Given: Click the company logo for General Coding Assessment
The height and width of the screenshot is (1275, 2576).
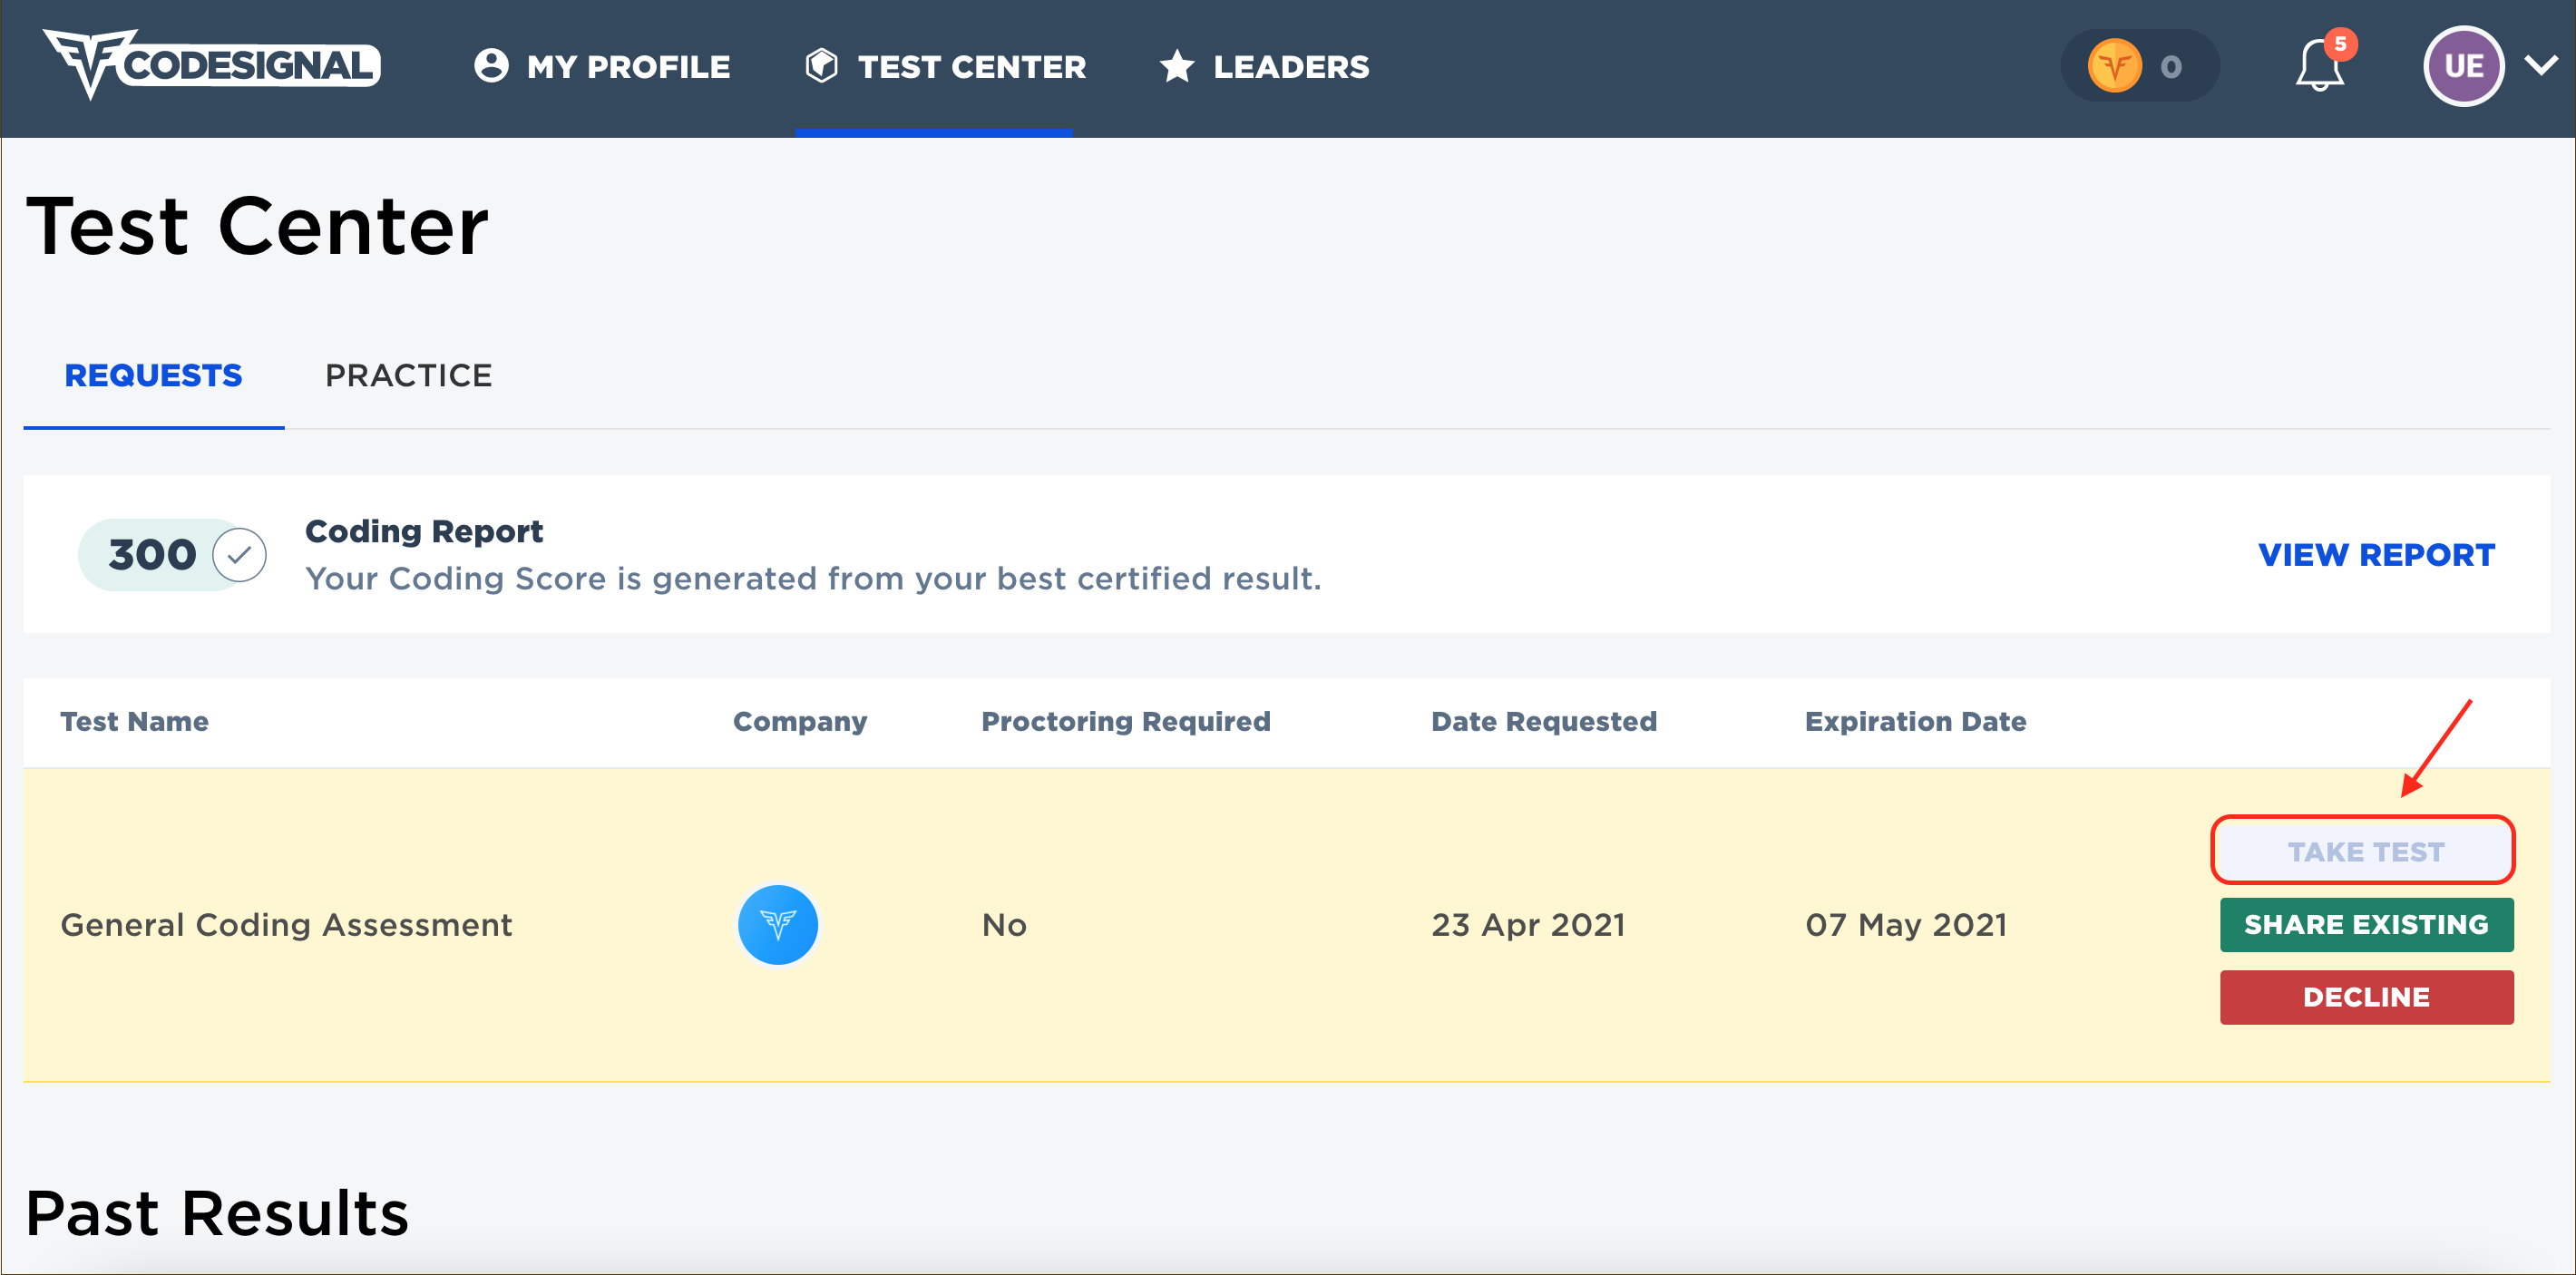Looking at the screenshot, I should click(778, 924).
